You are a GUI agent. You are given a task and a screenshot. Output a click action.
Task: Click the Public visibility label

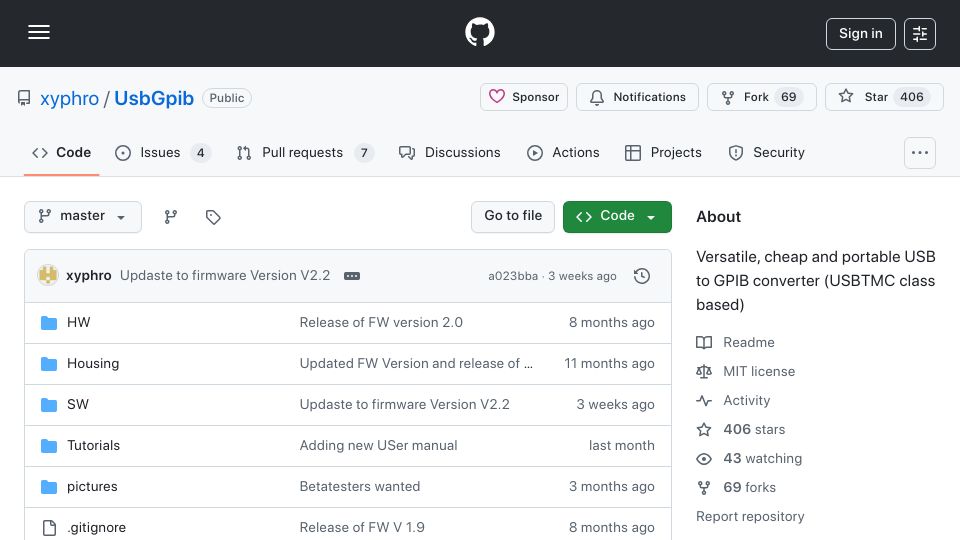click(x=227, y=98)
